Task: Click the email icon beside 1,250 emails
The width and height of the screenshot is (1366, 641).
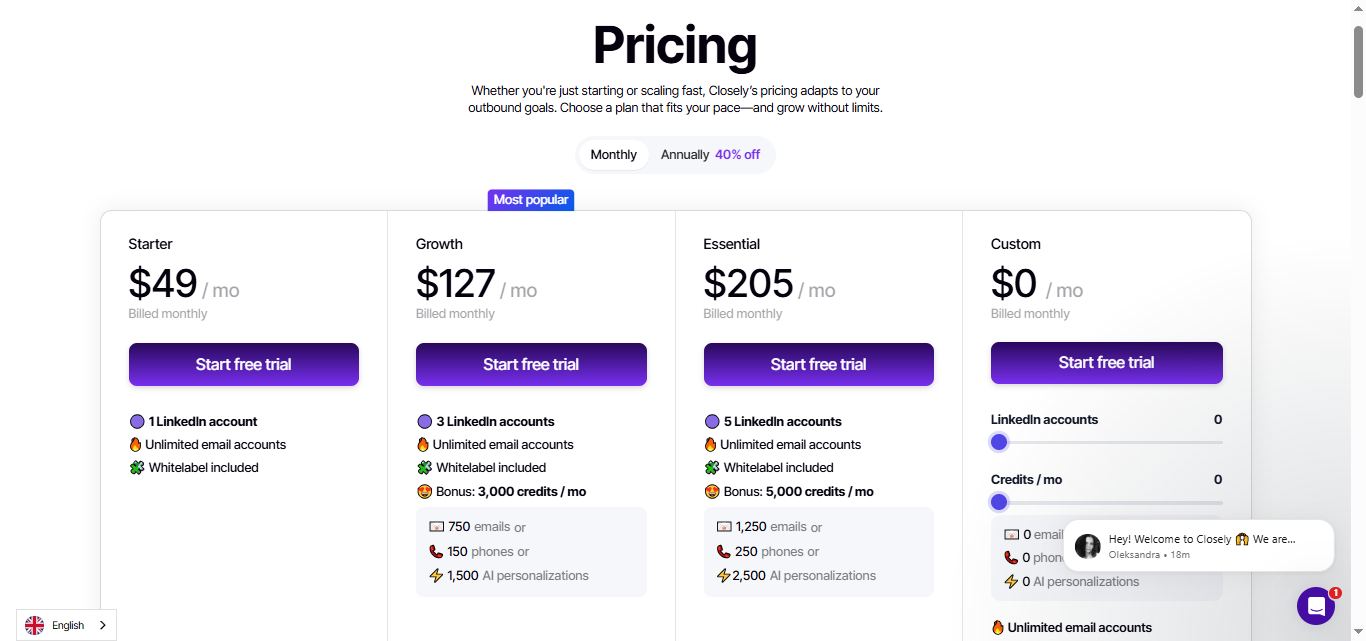Action: point(724,526)
